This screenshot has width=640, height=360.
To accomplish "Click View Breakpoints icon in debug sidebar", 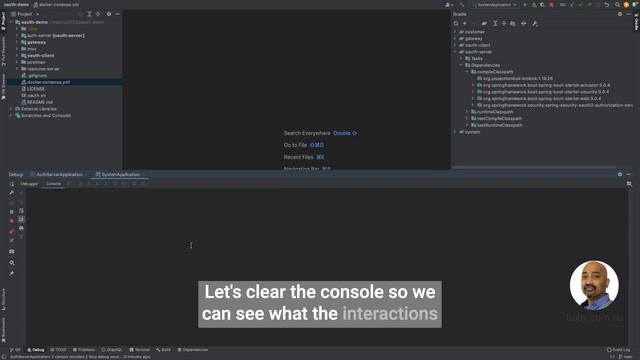I will pyautogui.click(x=11, y=231).
